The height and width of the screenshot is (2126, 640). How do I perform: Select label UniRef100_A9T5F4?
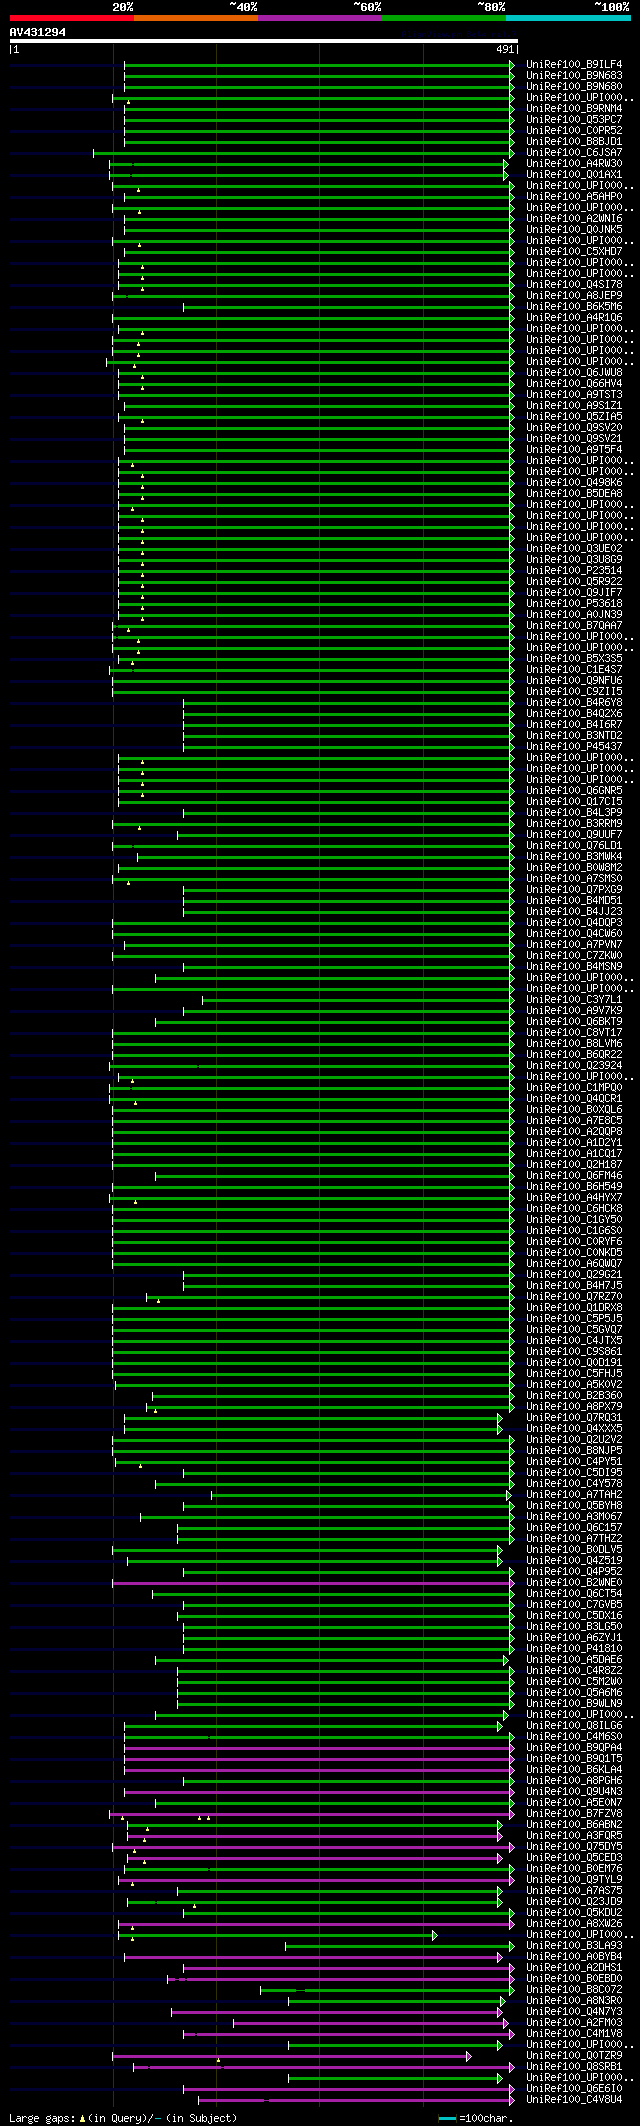pos(574,450)
